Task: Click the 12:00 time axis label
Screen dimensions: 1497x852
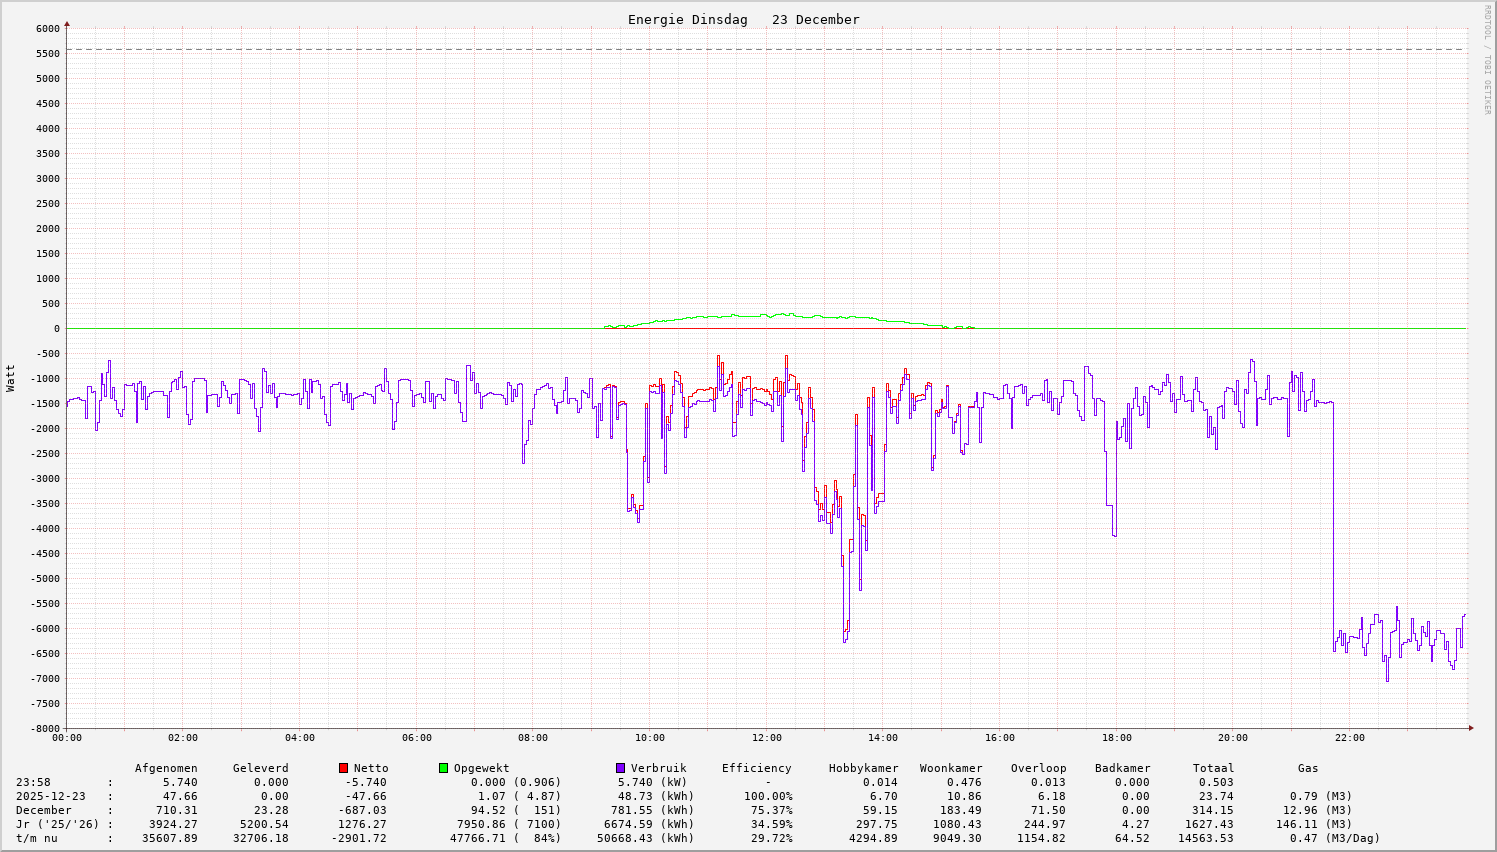Action: (766, 738)
